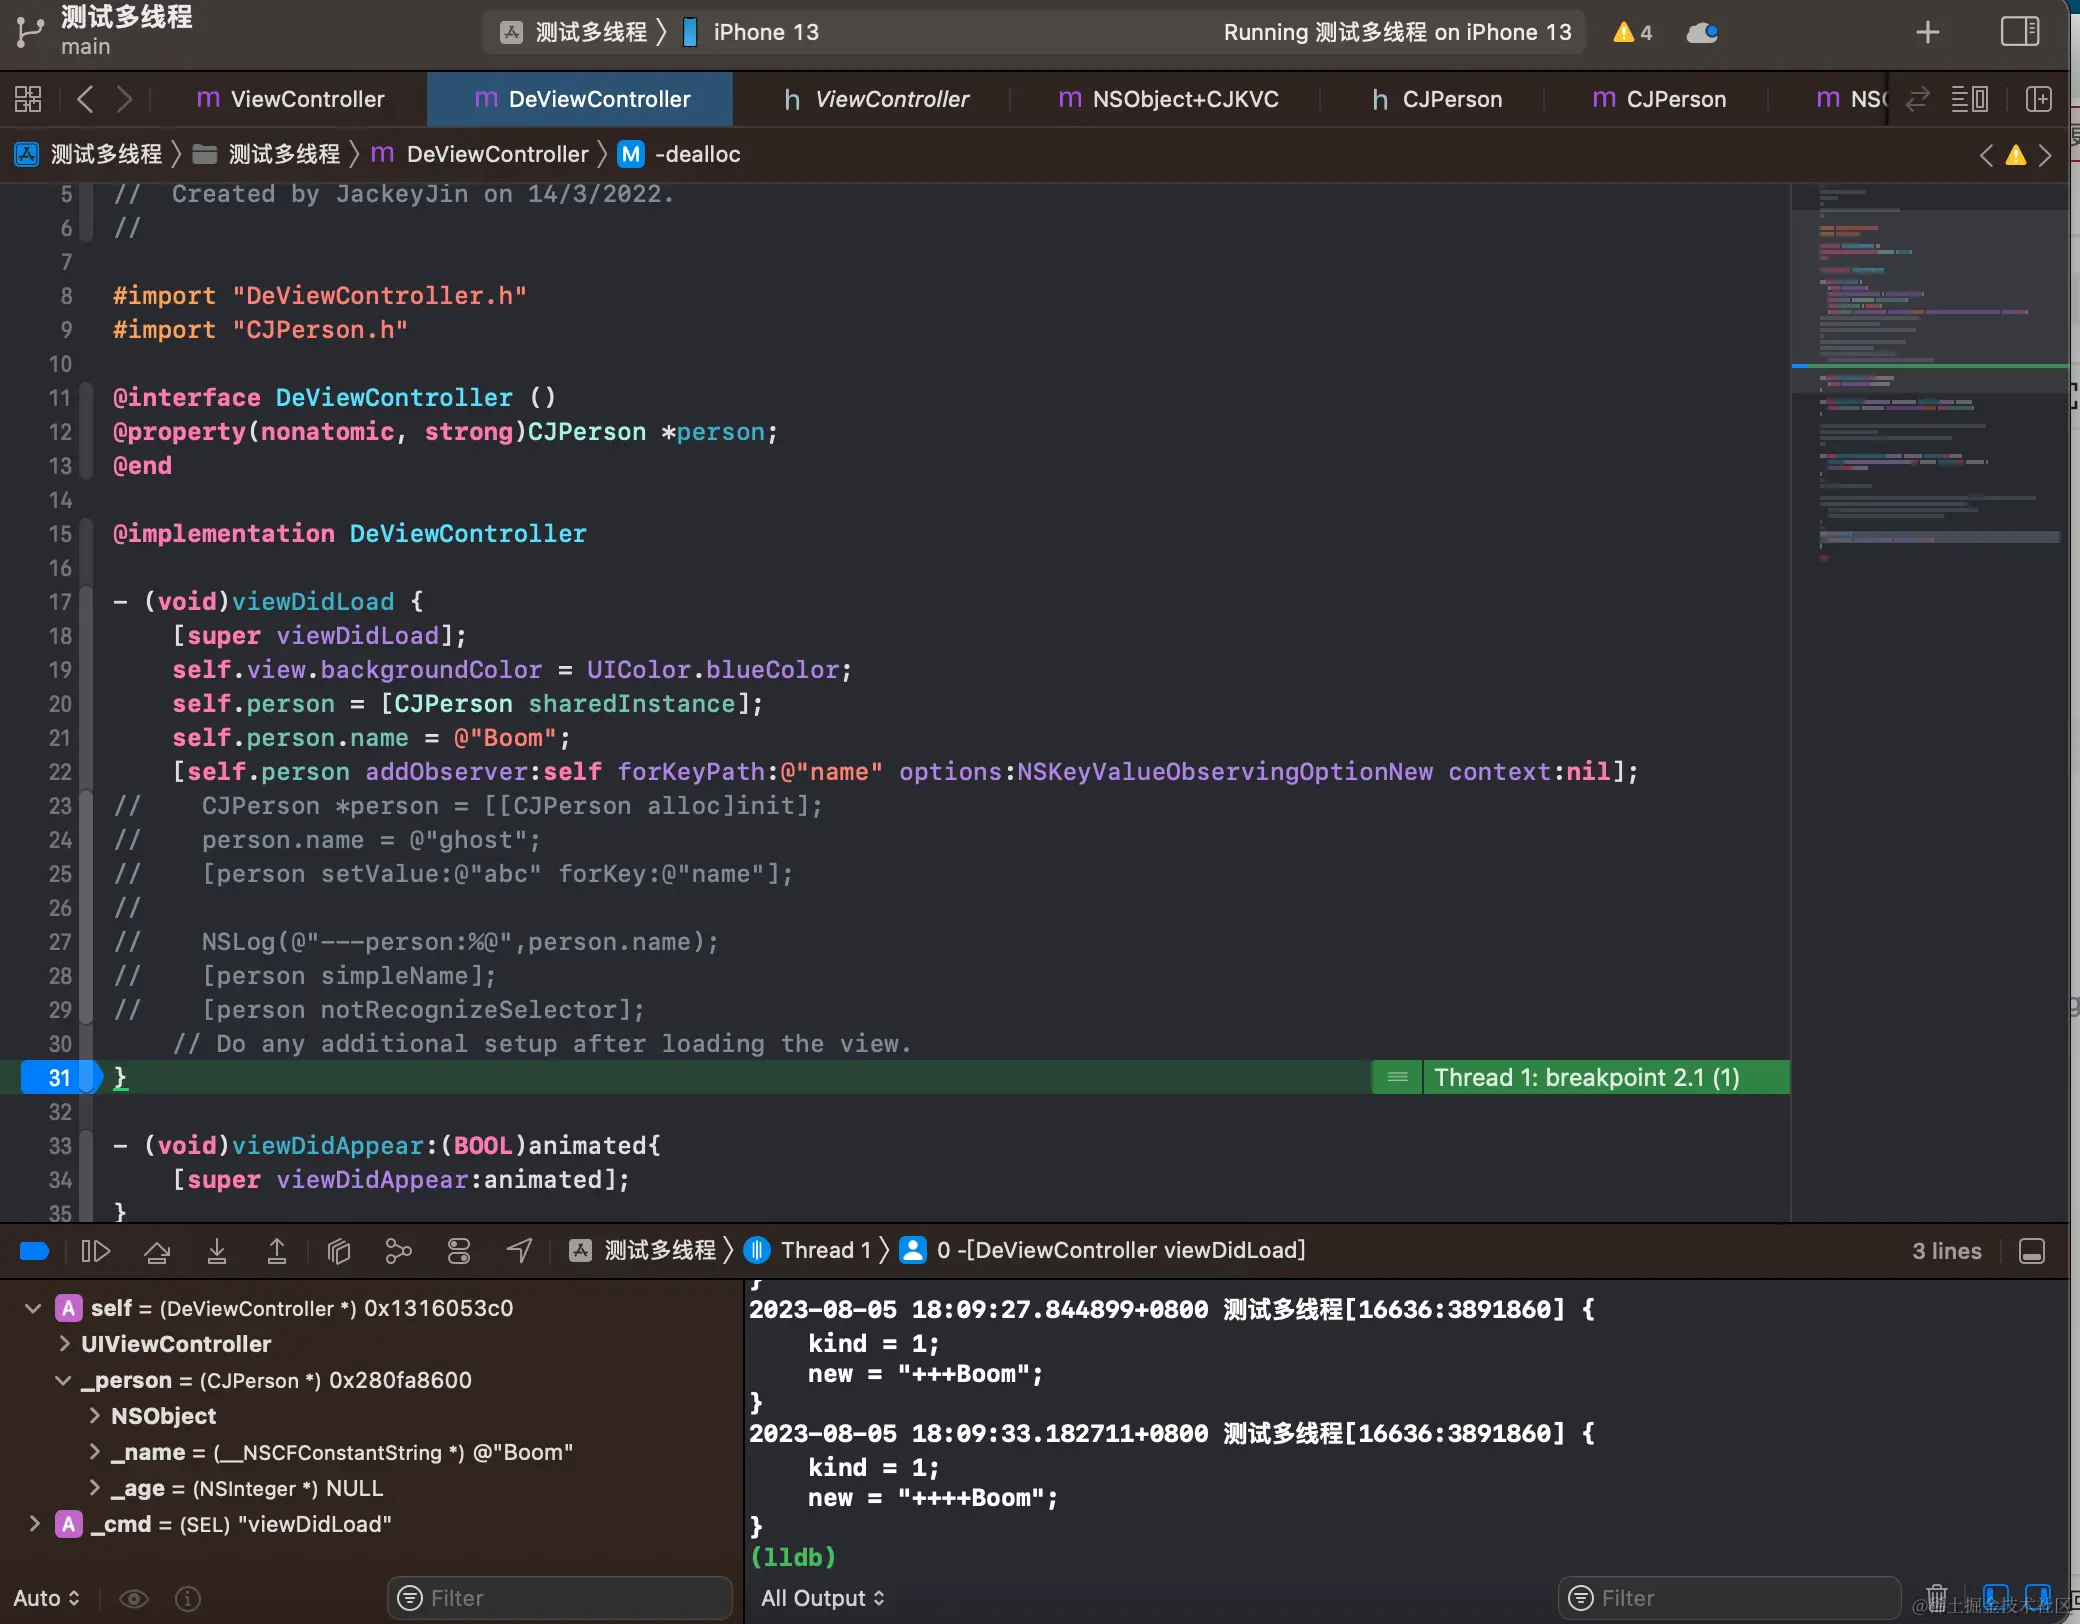Jump to previous issue arrow
This screenshot has height=1624, width=2080.
point(1987,155)
